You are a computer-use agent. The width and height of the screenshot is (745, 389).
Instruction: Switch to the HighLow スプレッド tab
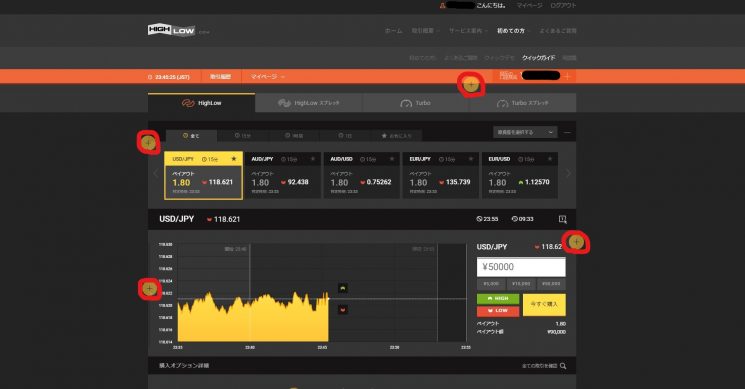coord(309,103)
